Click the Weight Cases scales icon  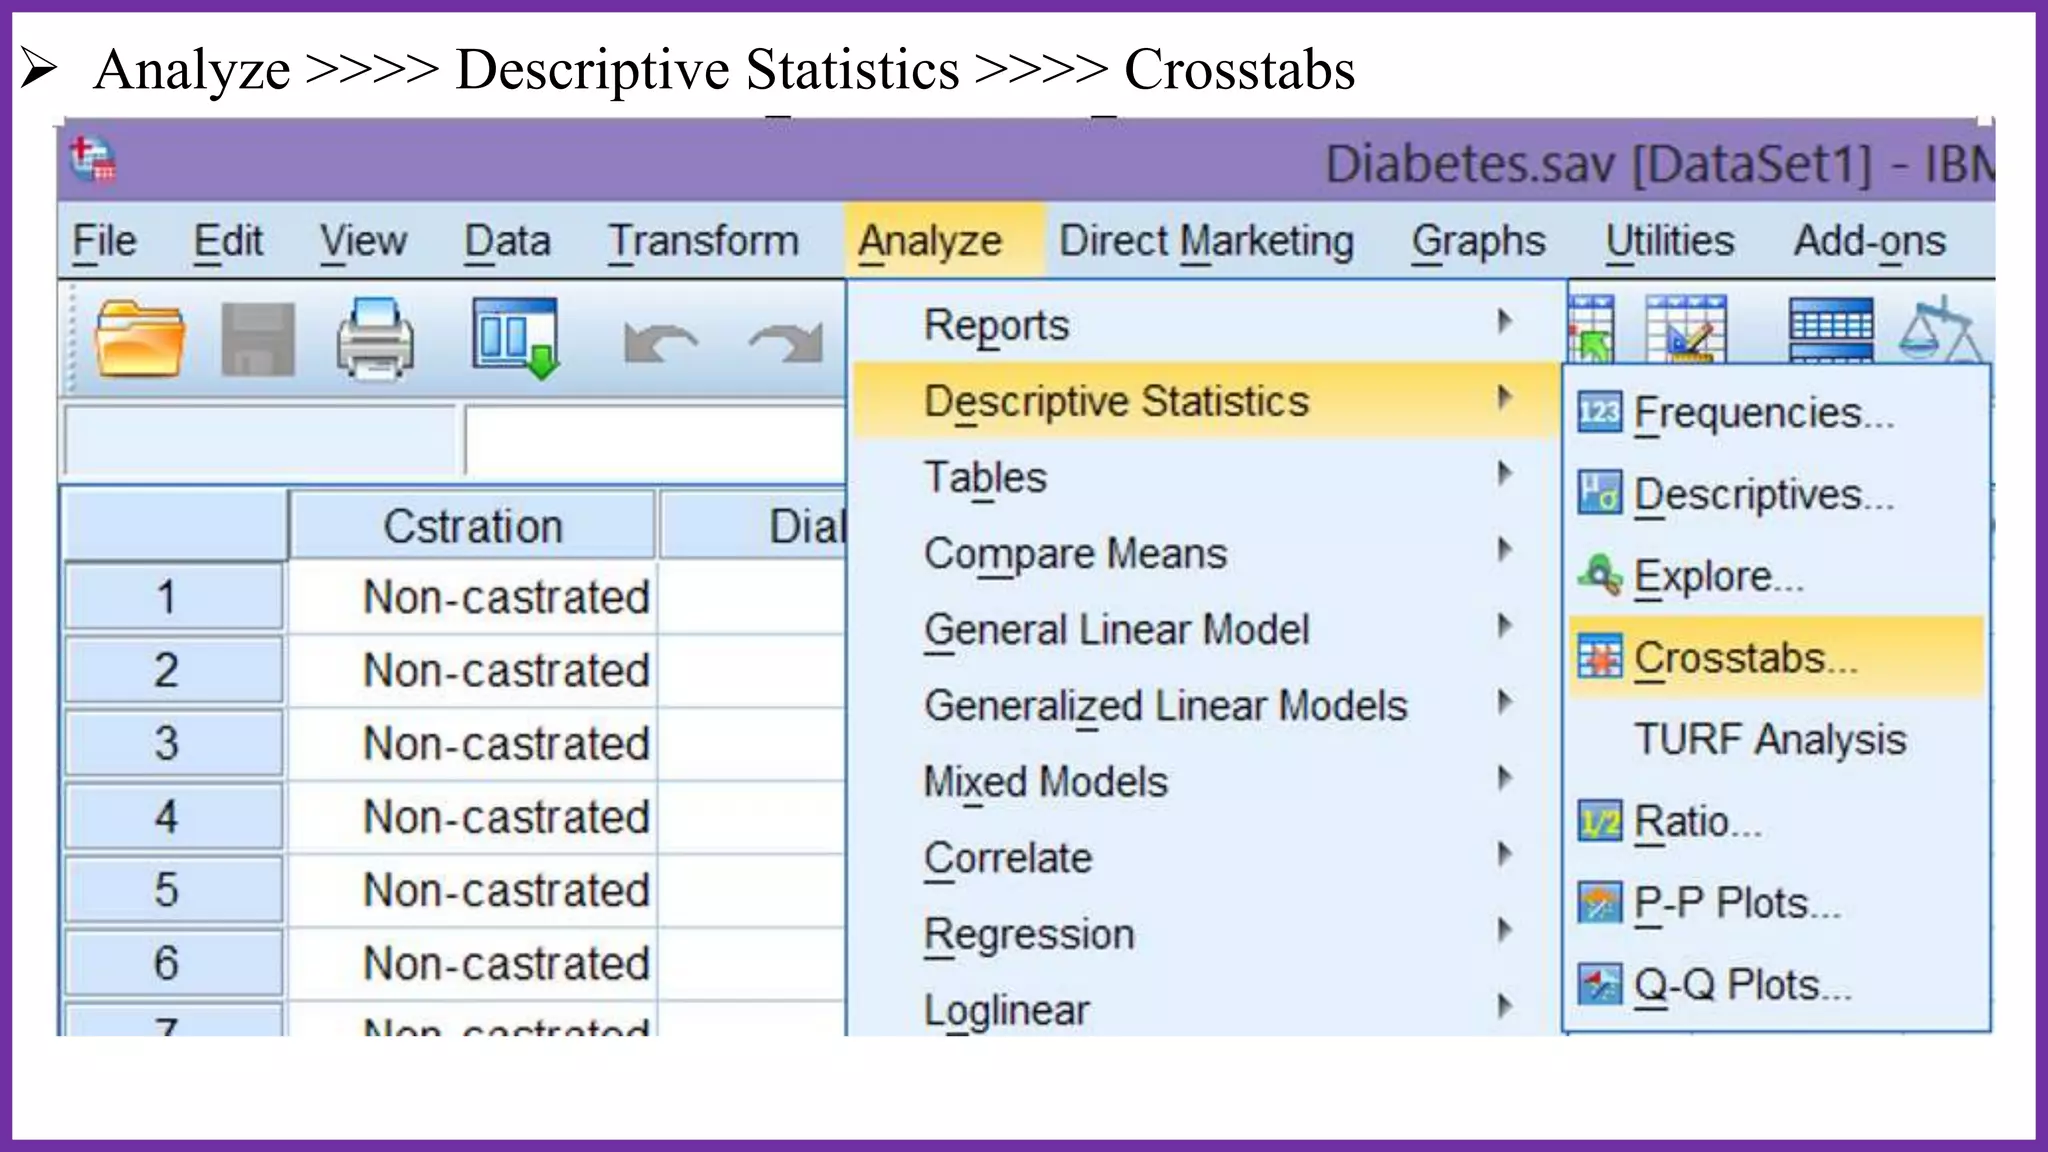click(1941, 329)
